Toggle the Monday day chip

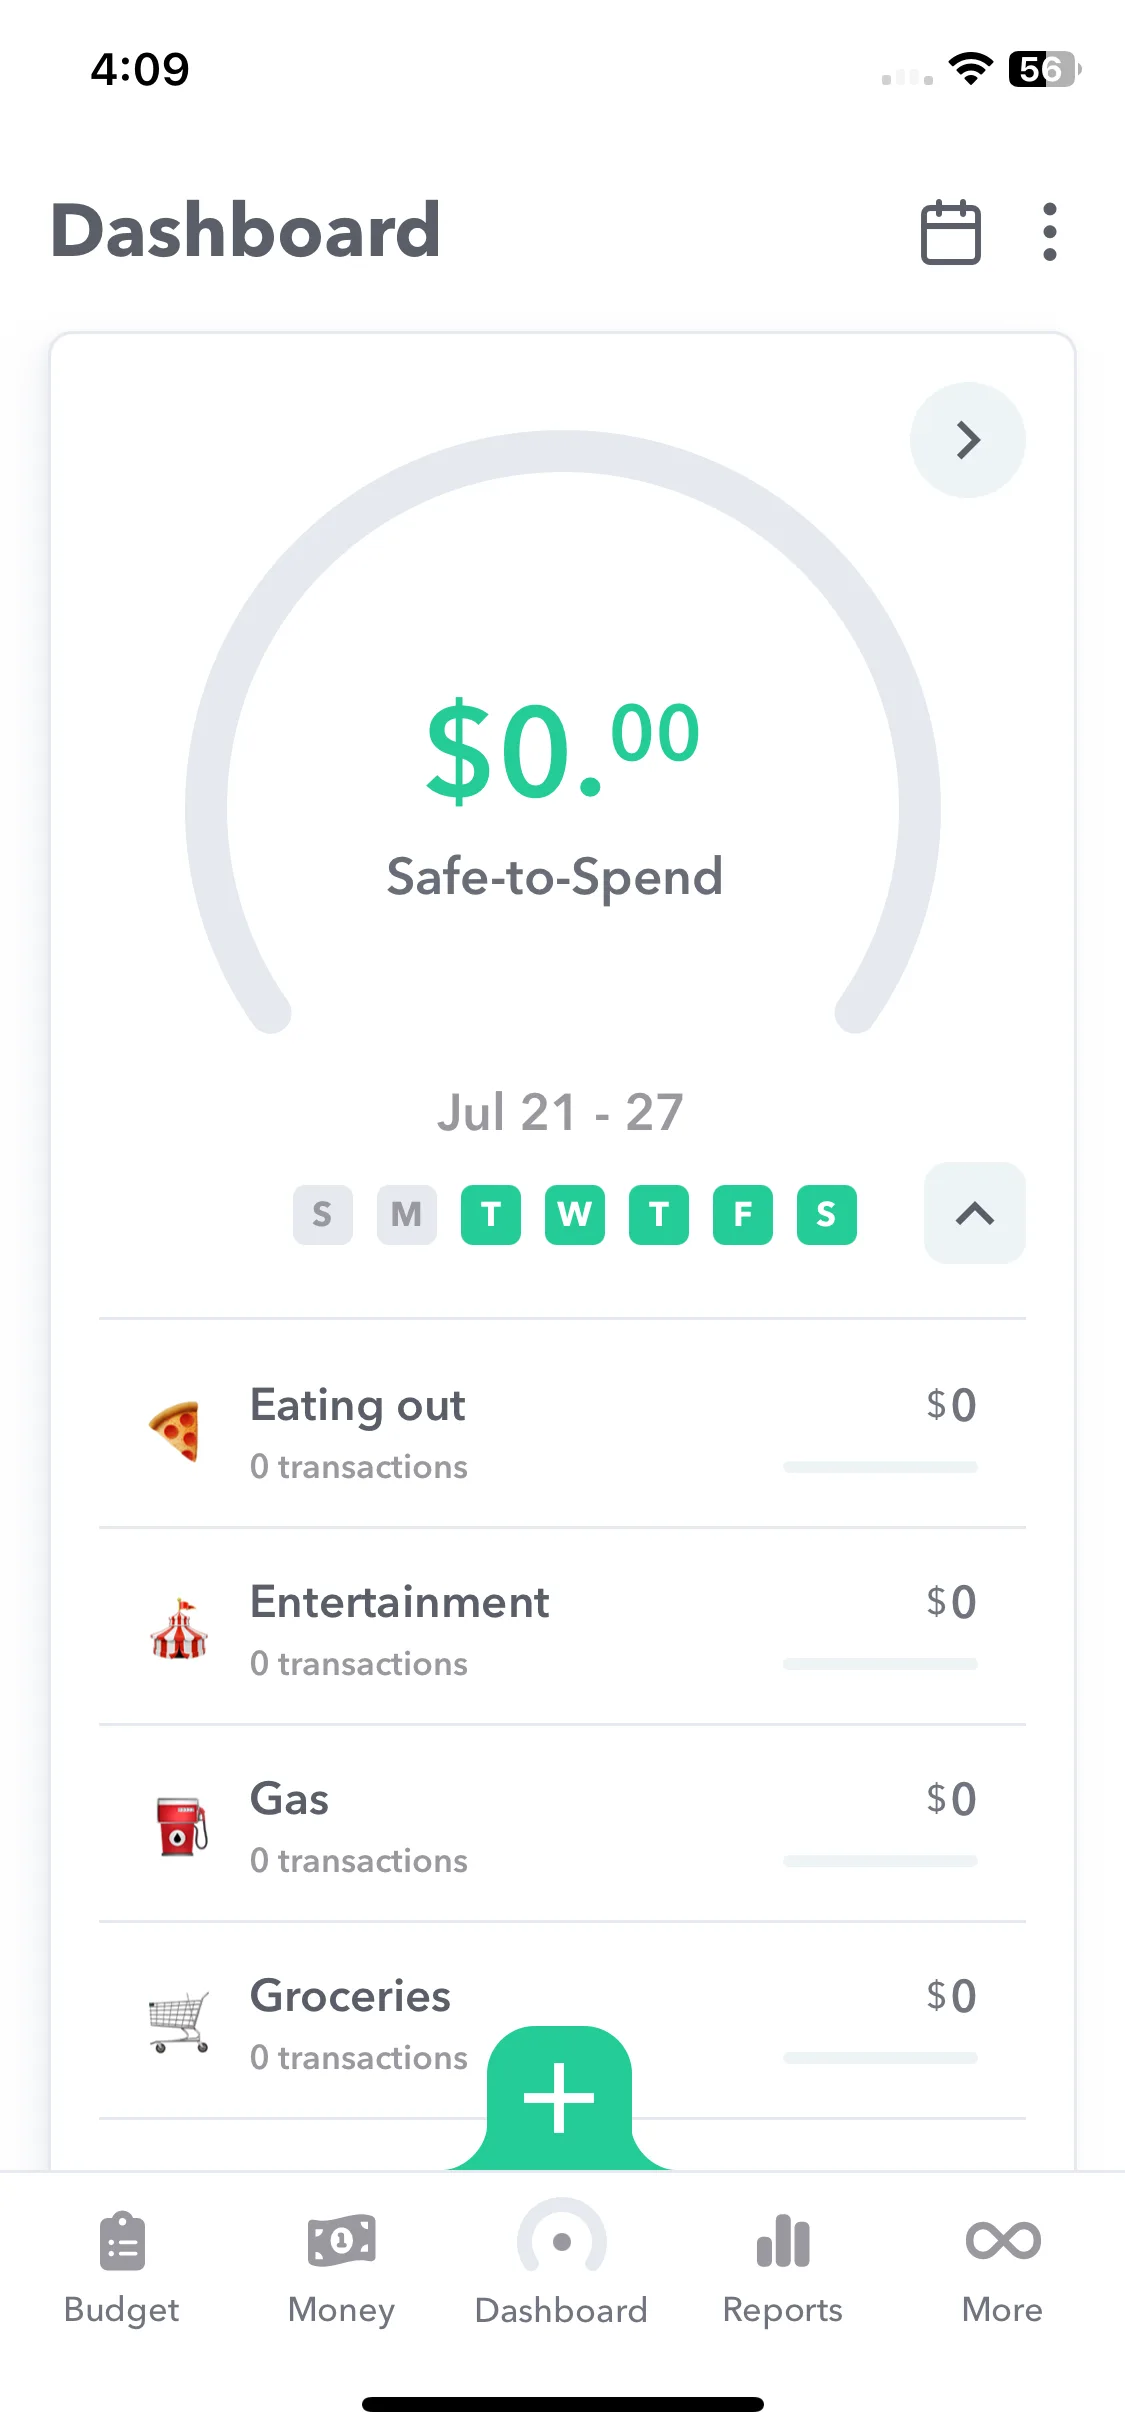coord(407,1215)
